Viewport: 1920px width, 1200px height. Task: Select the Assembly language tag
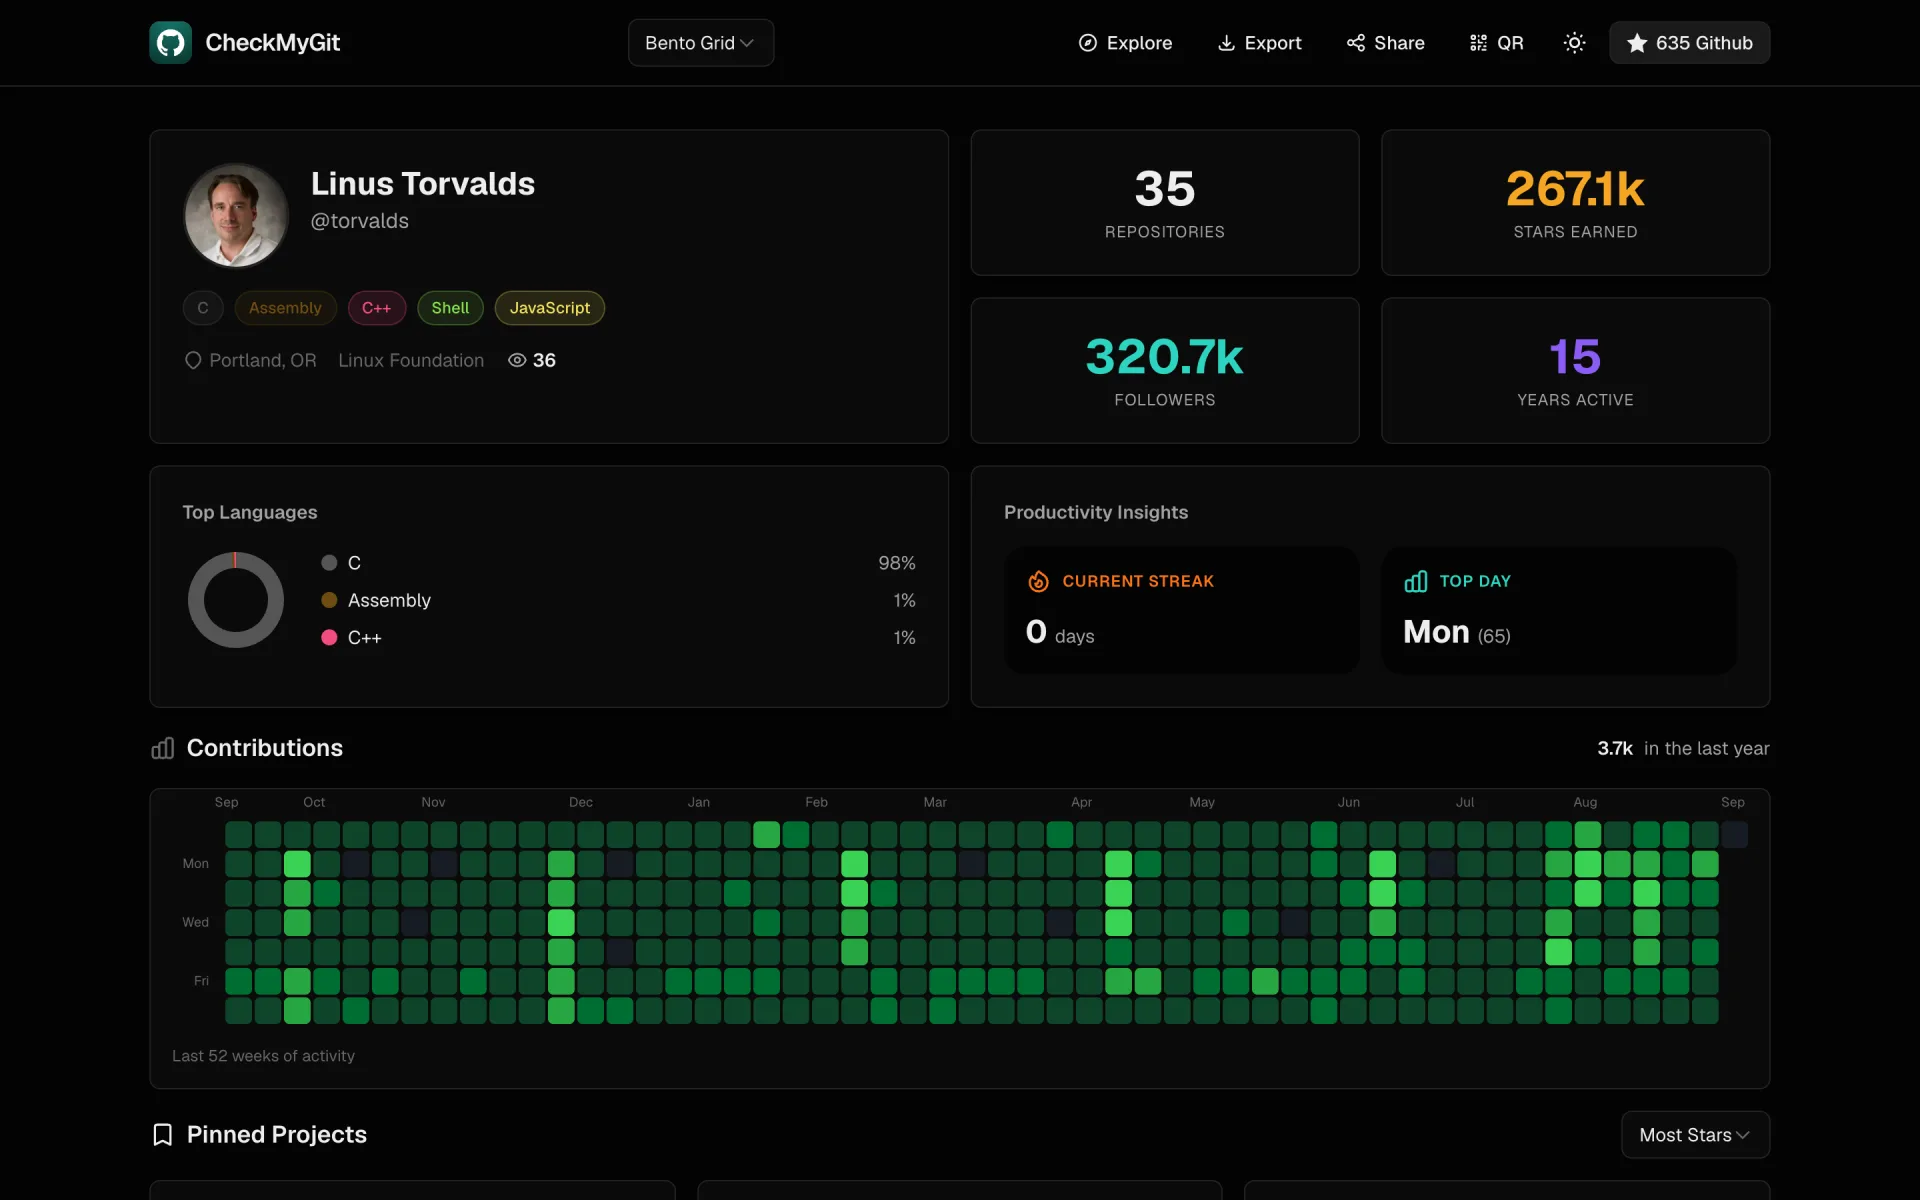(x=285, y=308)
